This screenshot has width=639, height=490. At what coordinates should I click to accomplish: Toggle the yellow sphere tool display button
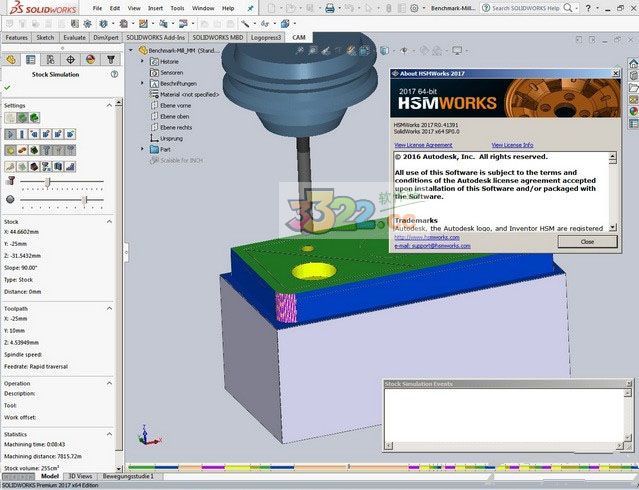click(x=10, y=150)
